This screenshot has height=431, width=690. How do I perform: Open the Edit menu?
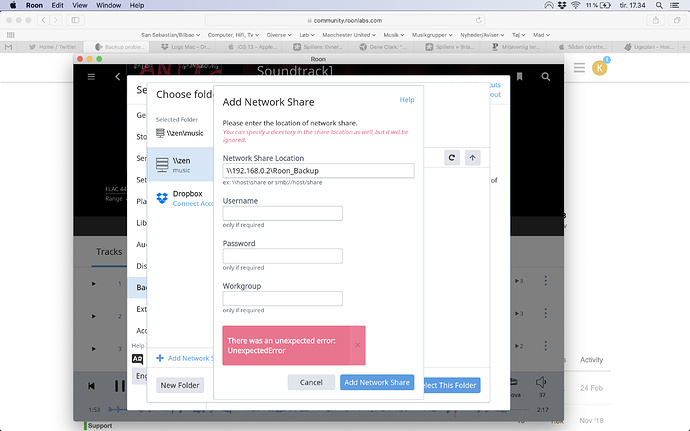point(57,5)
